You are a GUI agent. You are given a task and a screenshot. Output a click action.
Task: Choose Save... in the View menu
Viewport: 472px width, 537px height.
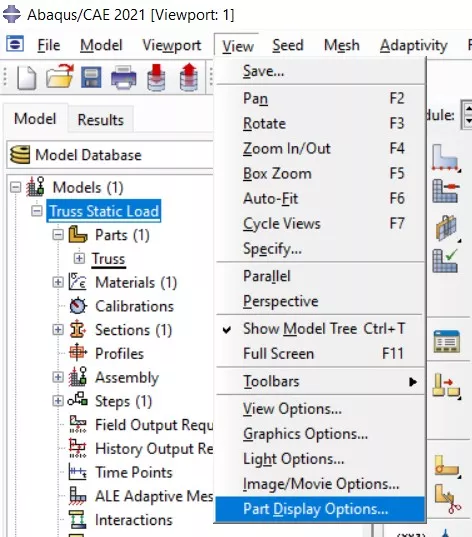[321, 71]
